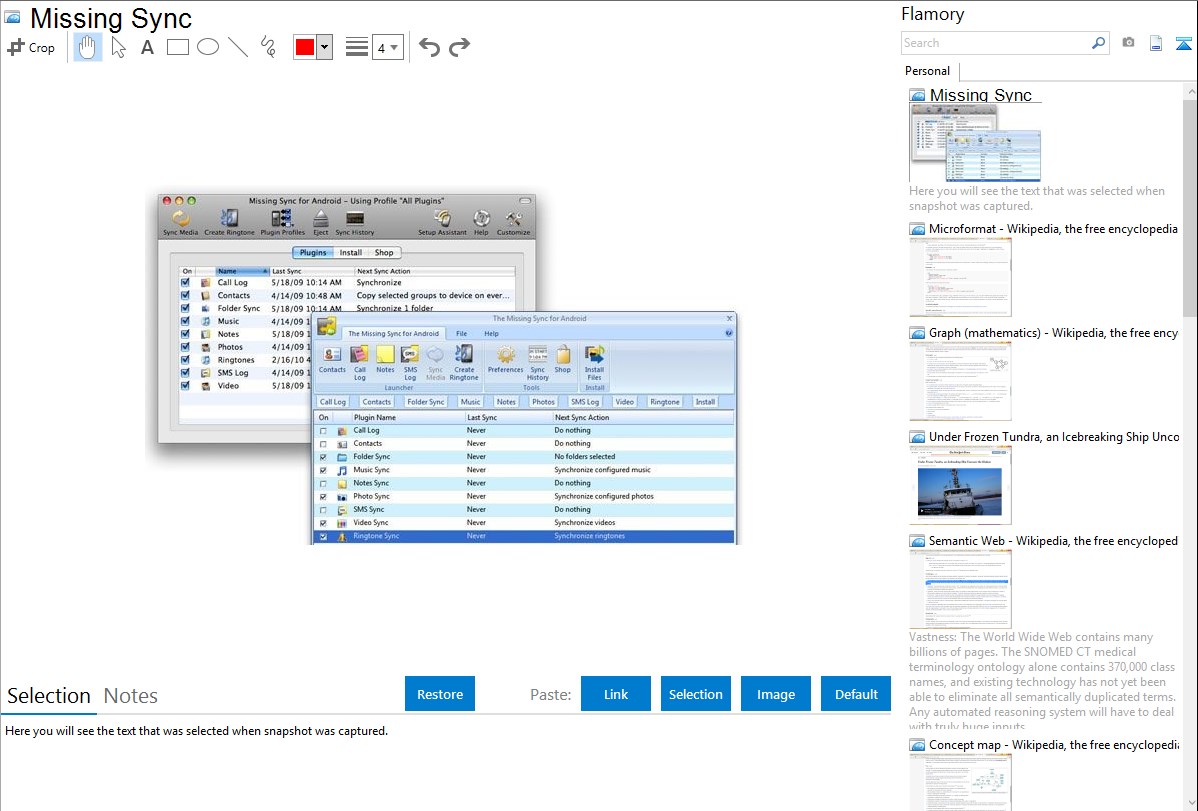
Task: Select the text annotation tool
Action: 147,47
